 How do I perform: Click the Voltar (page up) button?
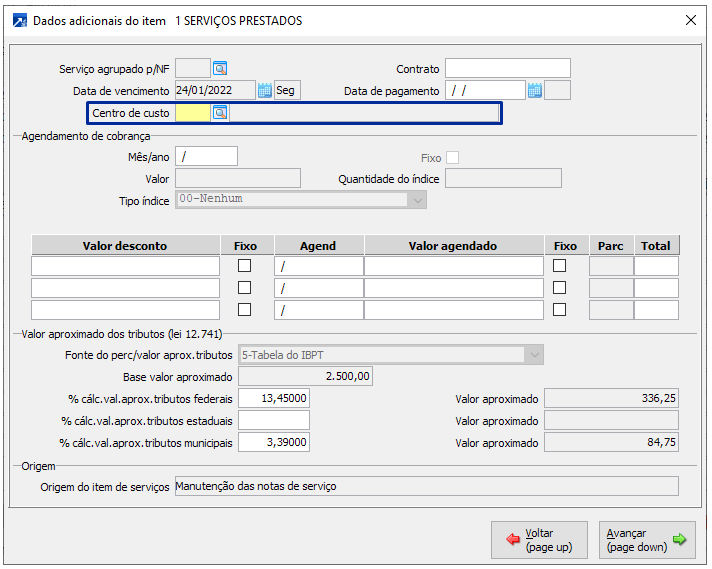click(x=539, y=540)
